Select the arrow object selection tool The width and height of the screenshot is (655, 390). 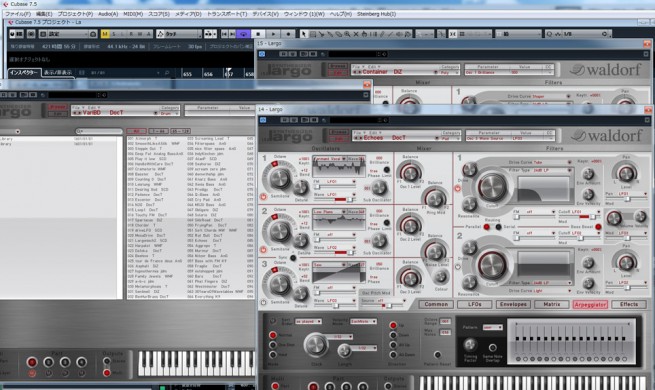tap(304, 34)
